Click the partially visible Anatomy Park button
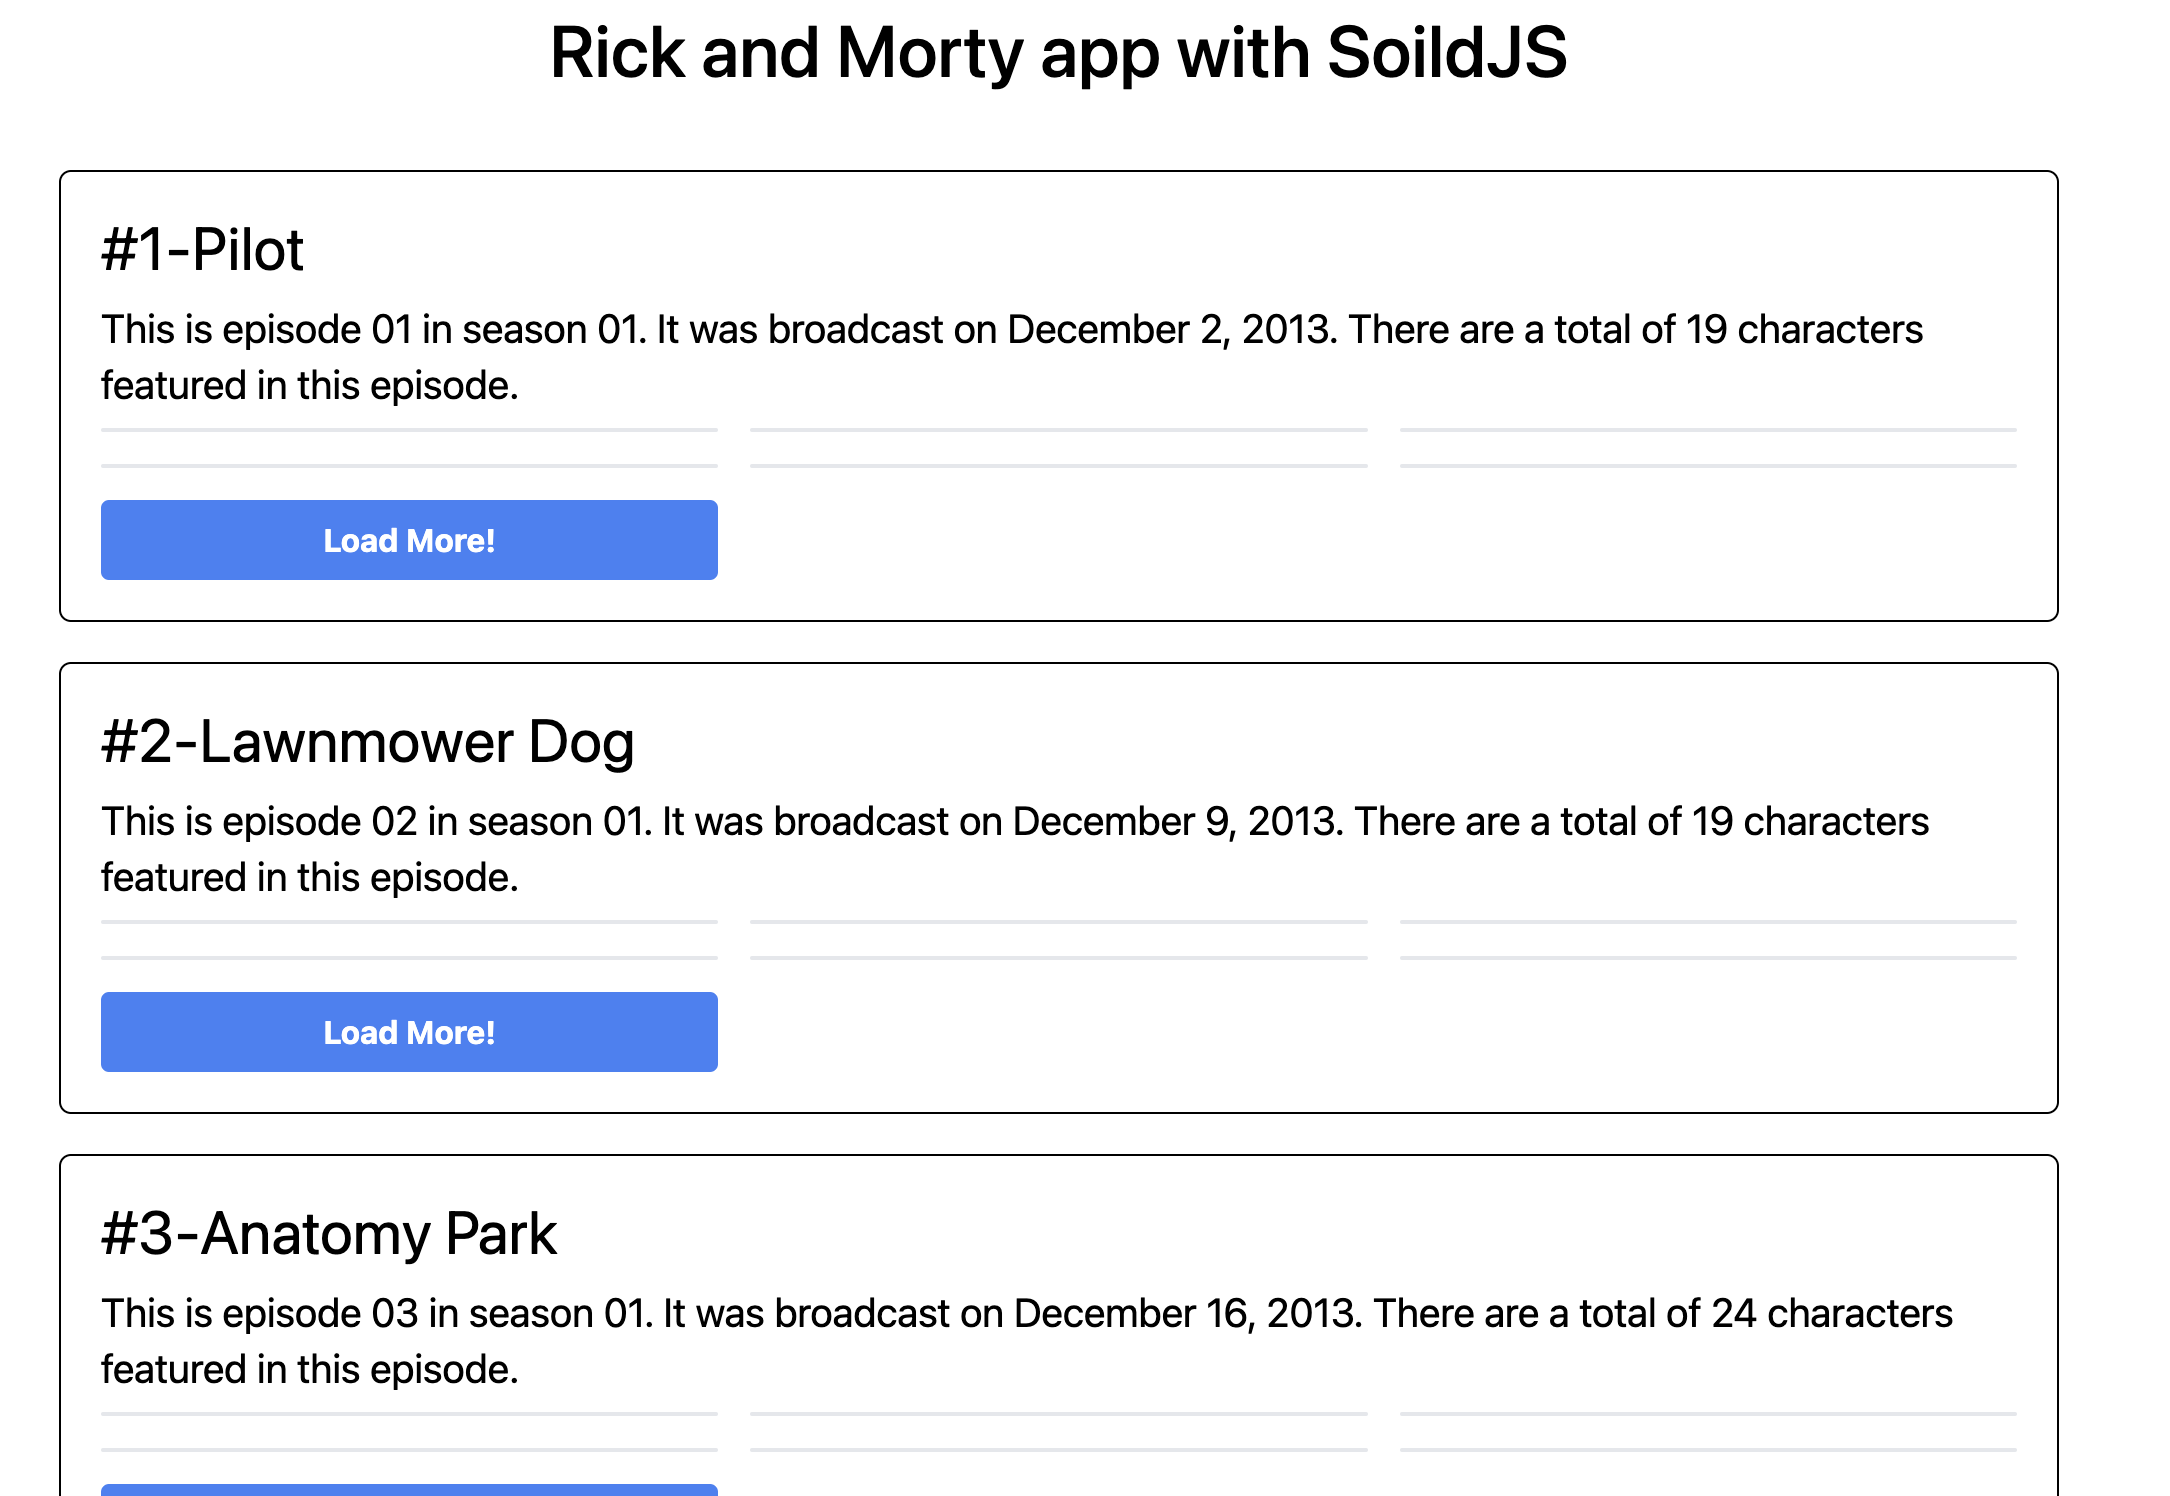The height and width of the screenshot is (1496, 2170). click(x=409, y=1490)
